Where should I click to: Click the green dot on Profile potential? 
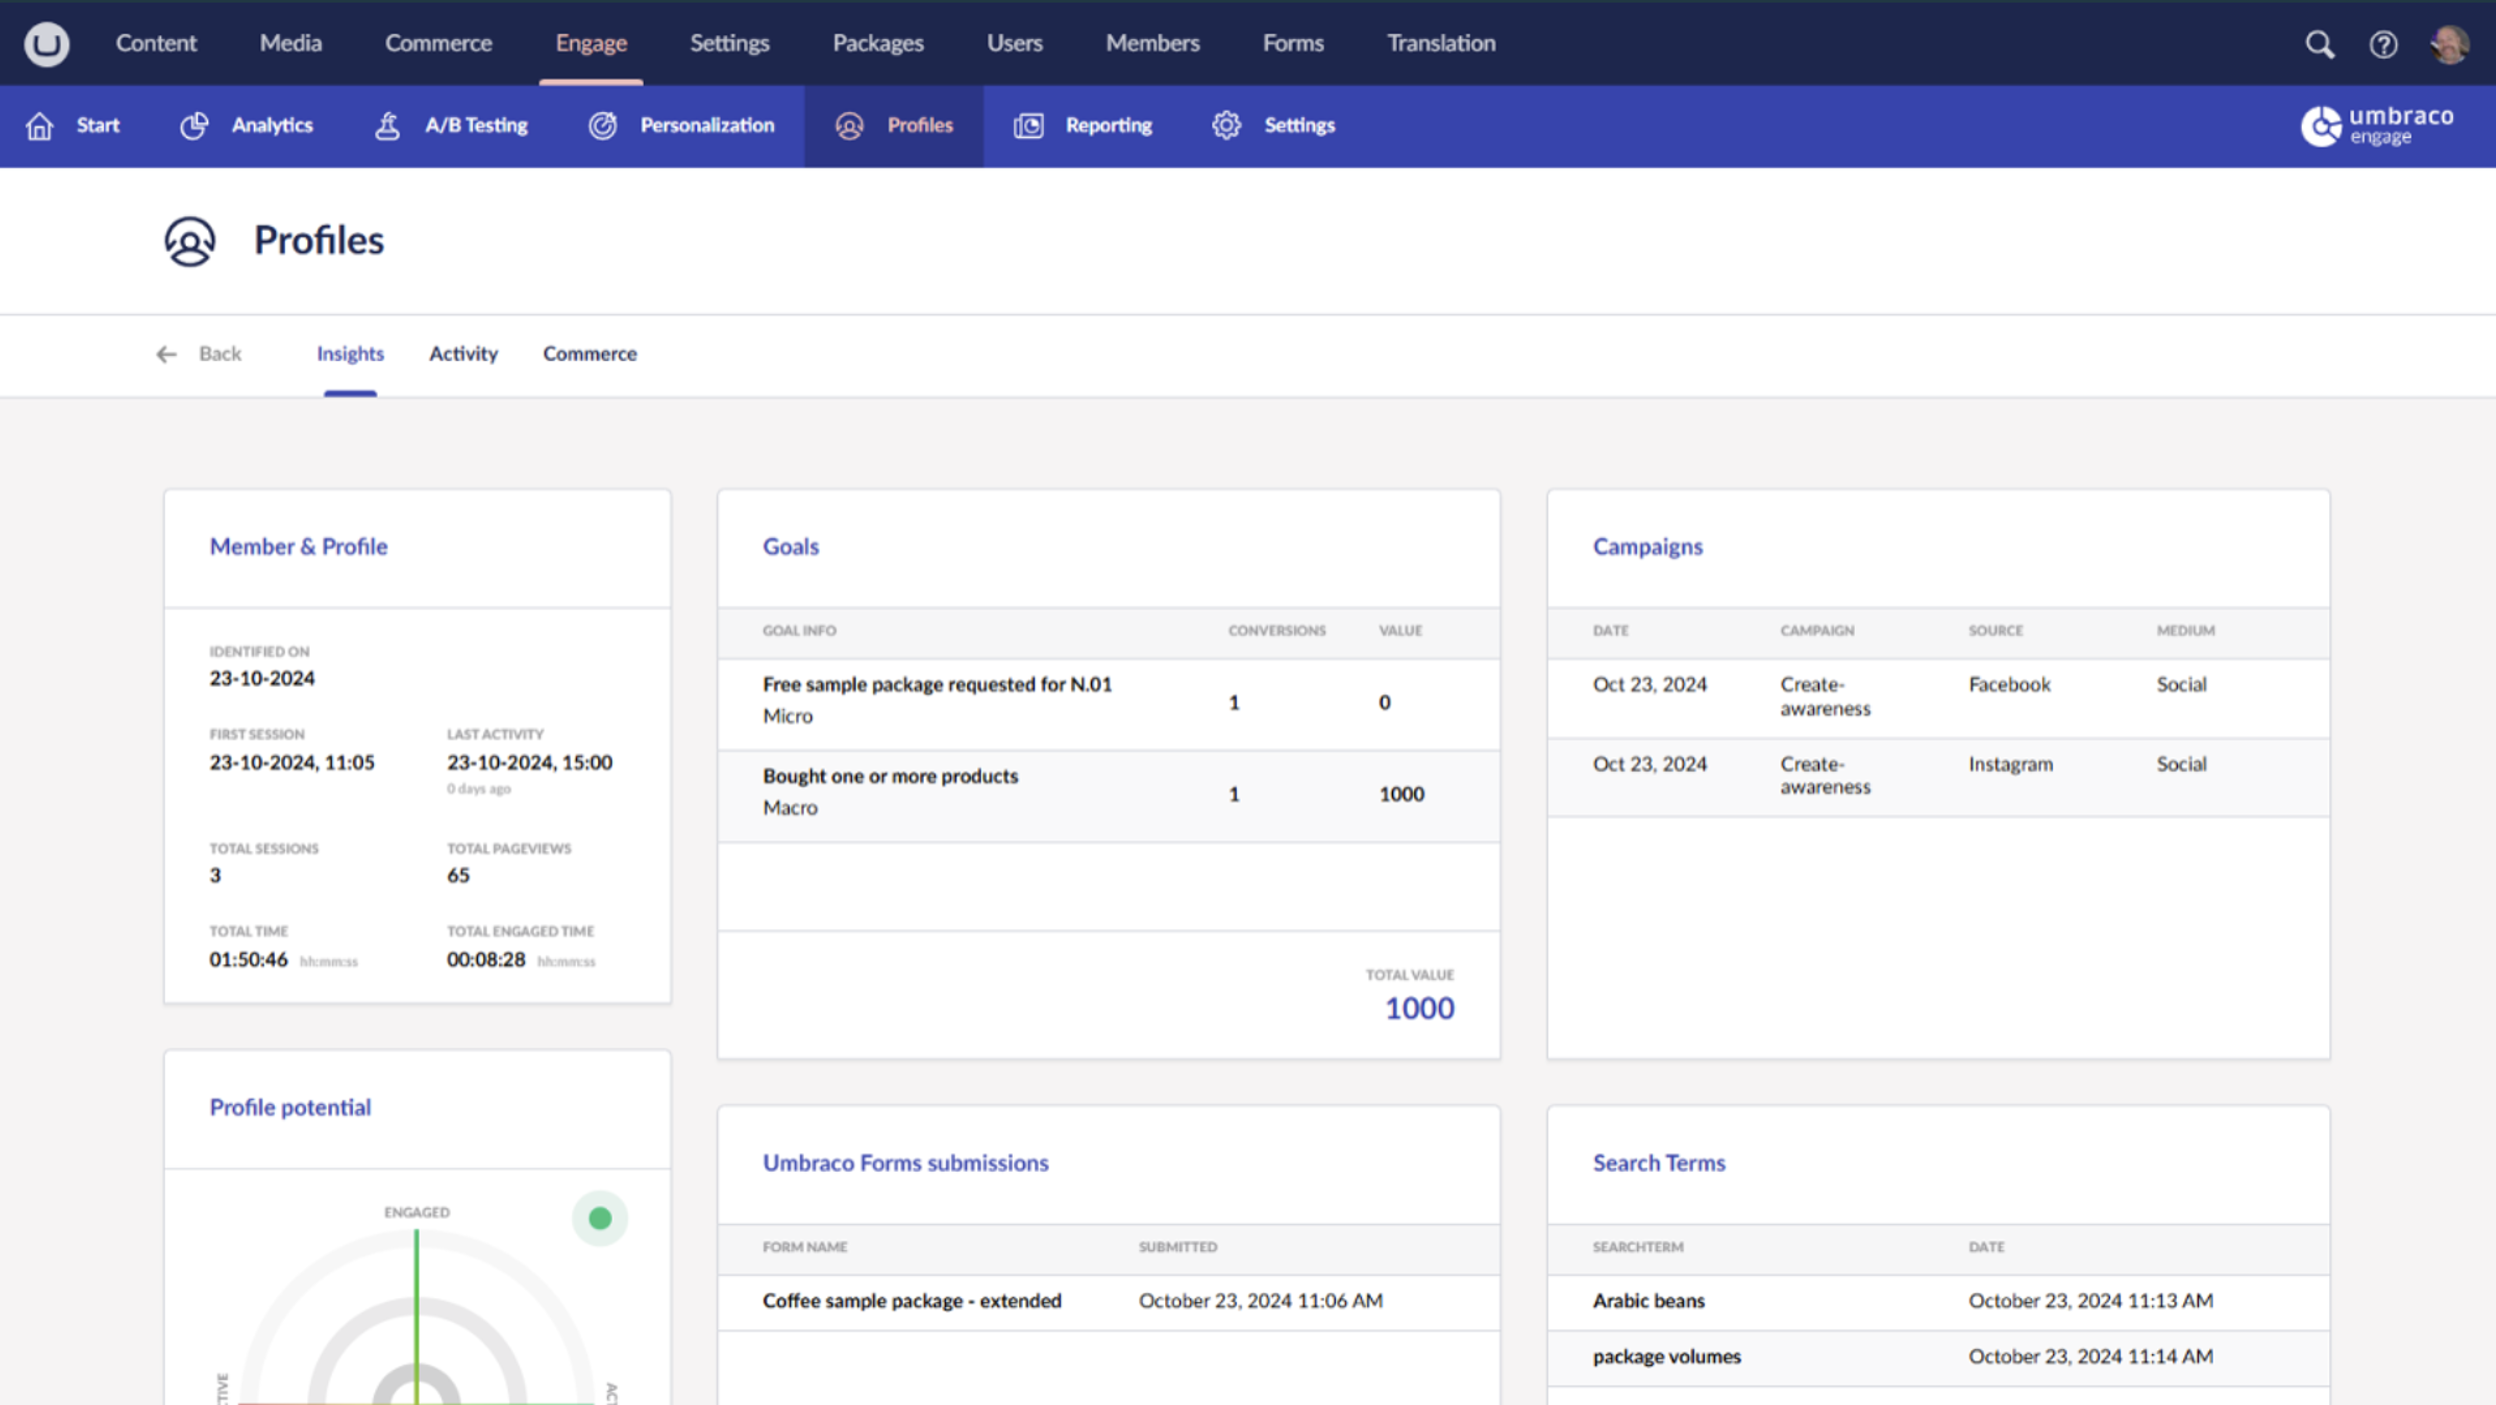click(600, 1218)
